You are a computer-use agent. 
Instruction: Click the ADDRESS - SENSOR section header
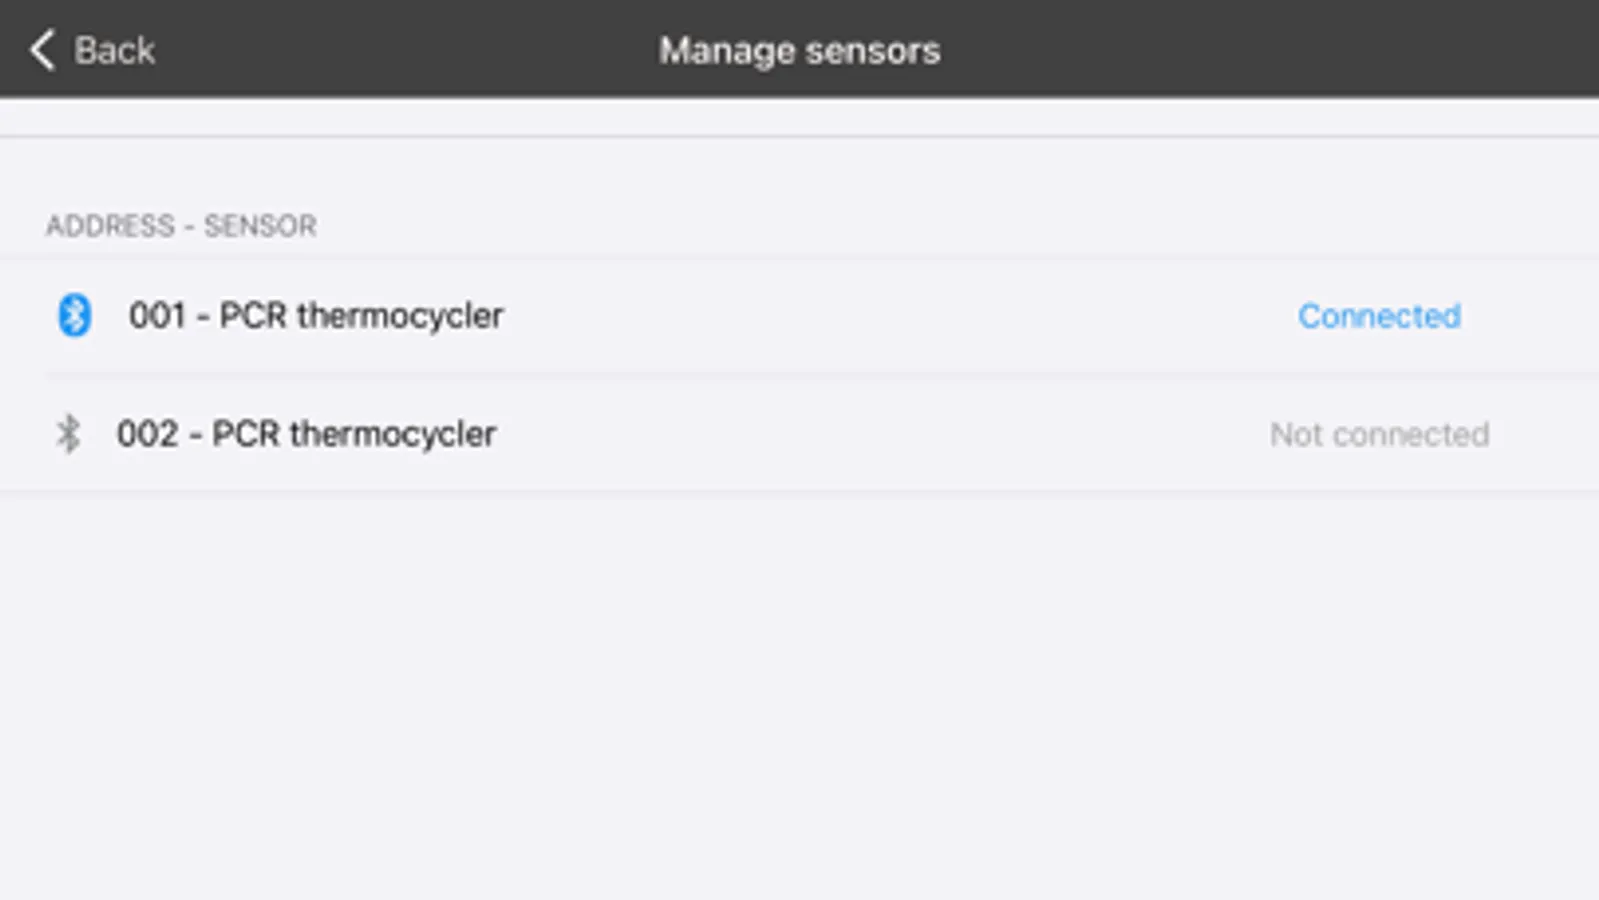pos(181,226)
